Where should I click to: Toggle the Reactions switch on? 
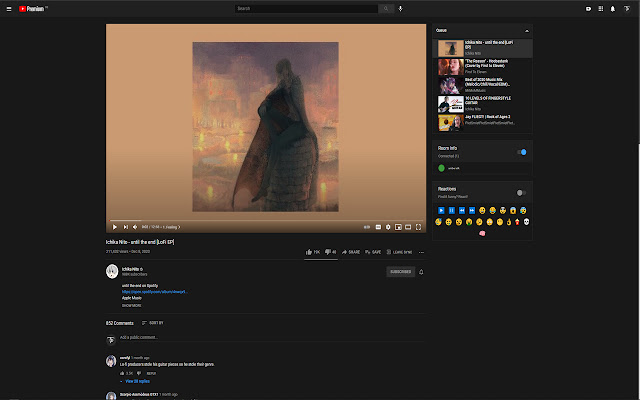(x=521, y=193)
